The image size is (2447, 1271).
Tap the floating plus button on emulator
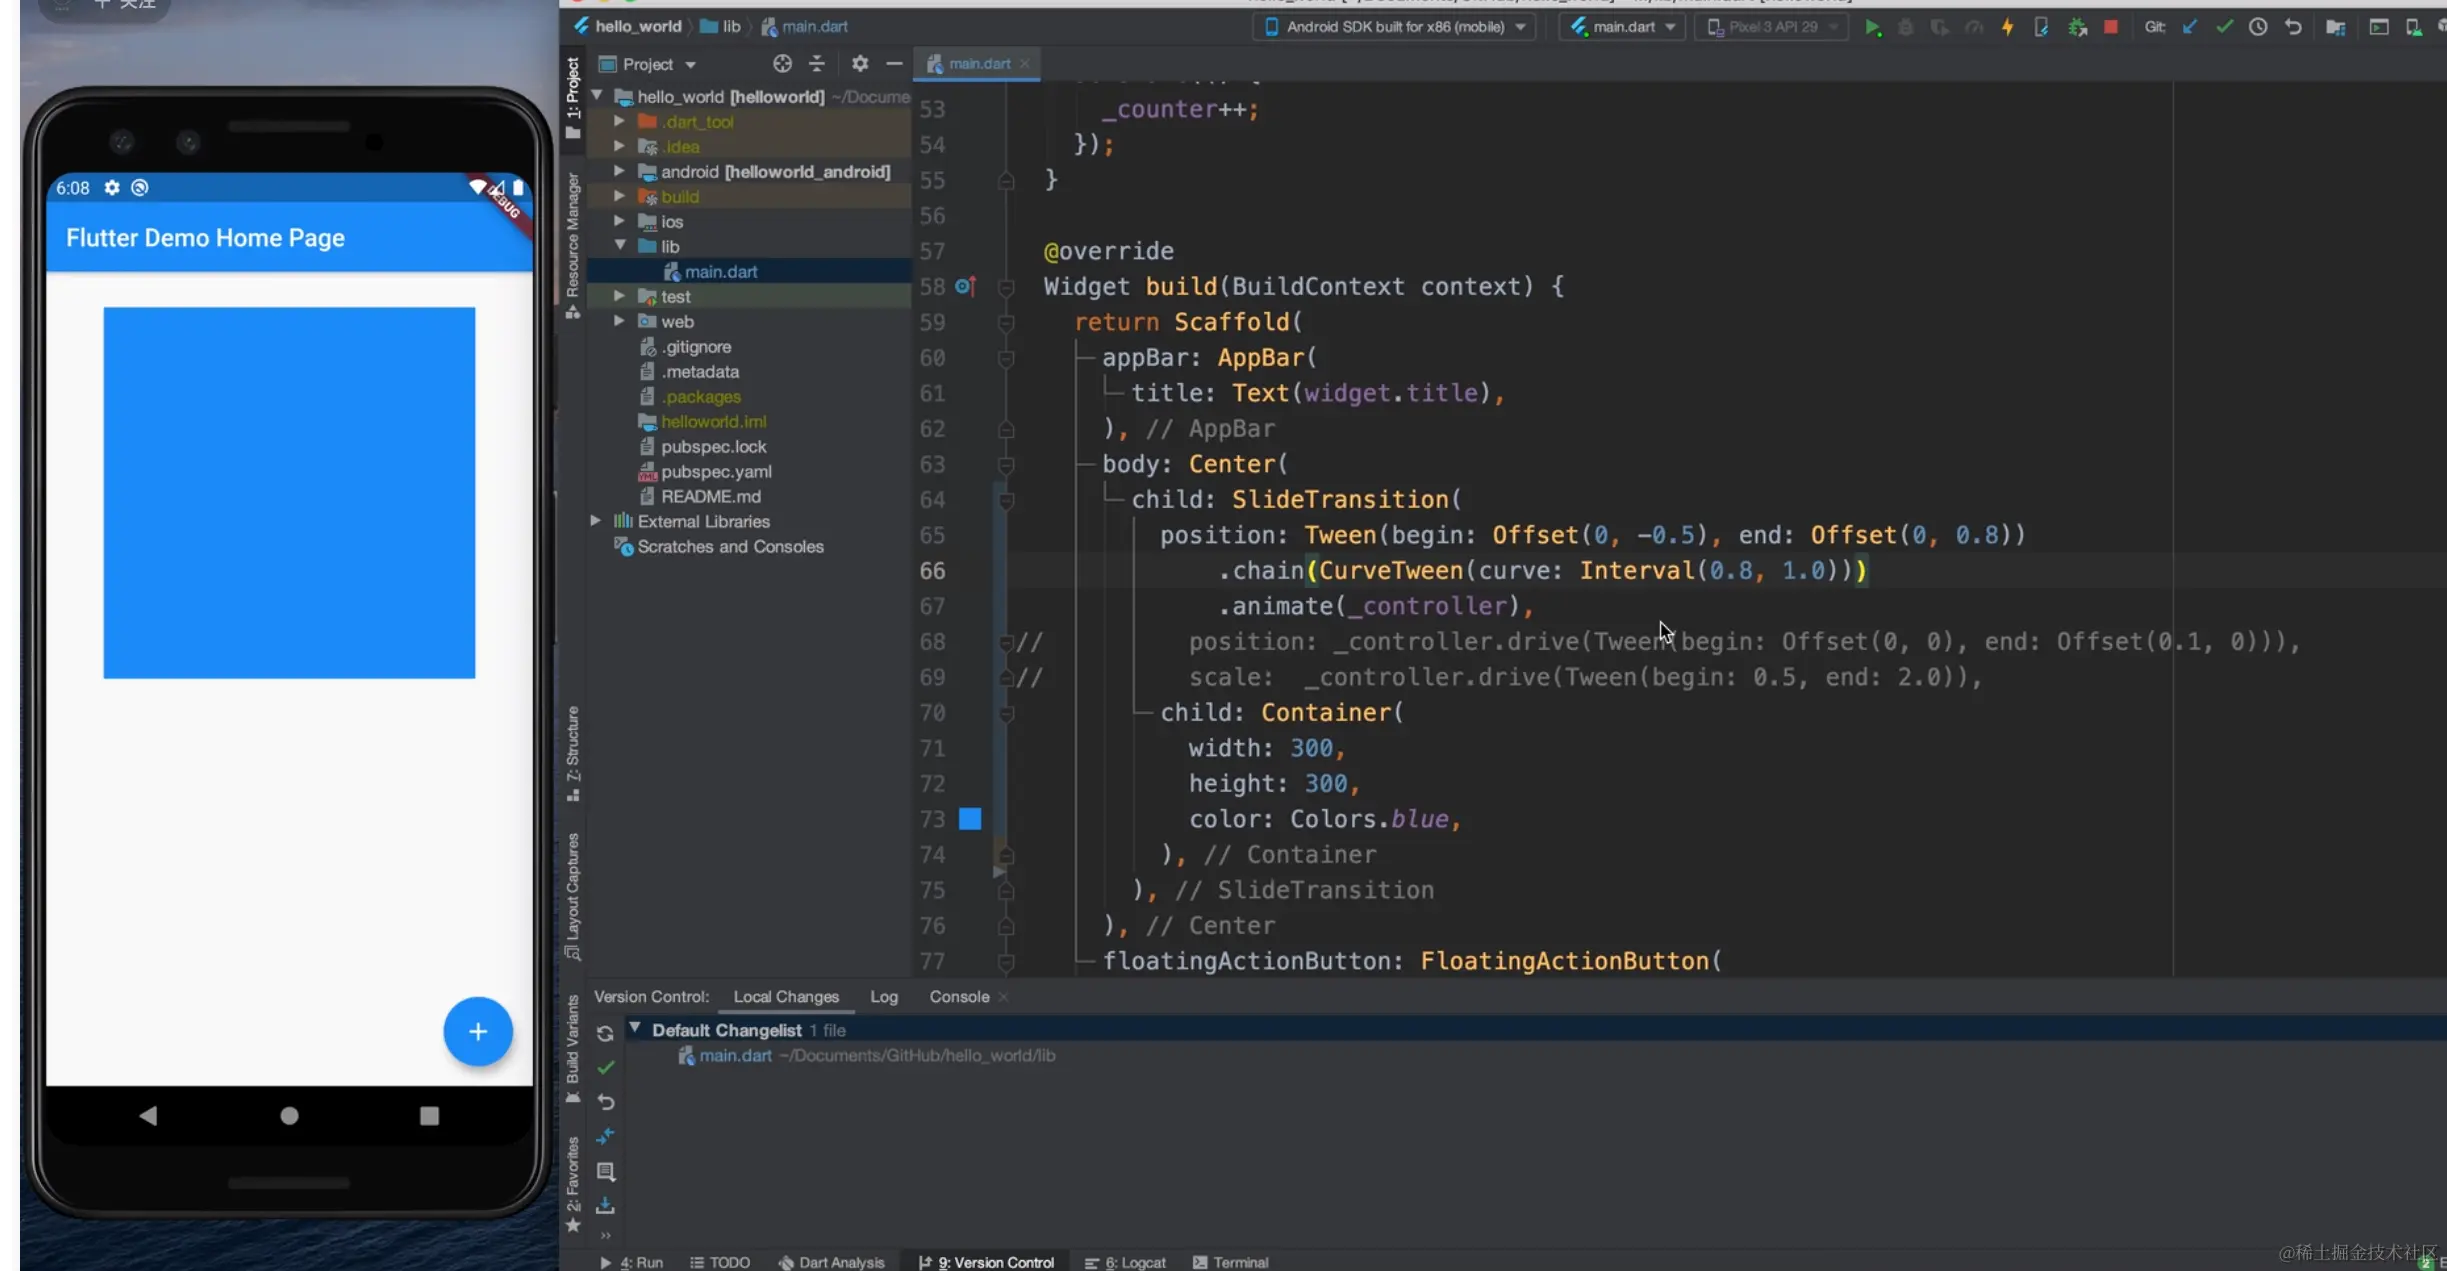click(478, 1031)
